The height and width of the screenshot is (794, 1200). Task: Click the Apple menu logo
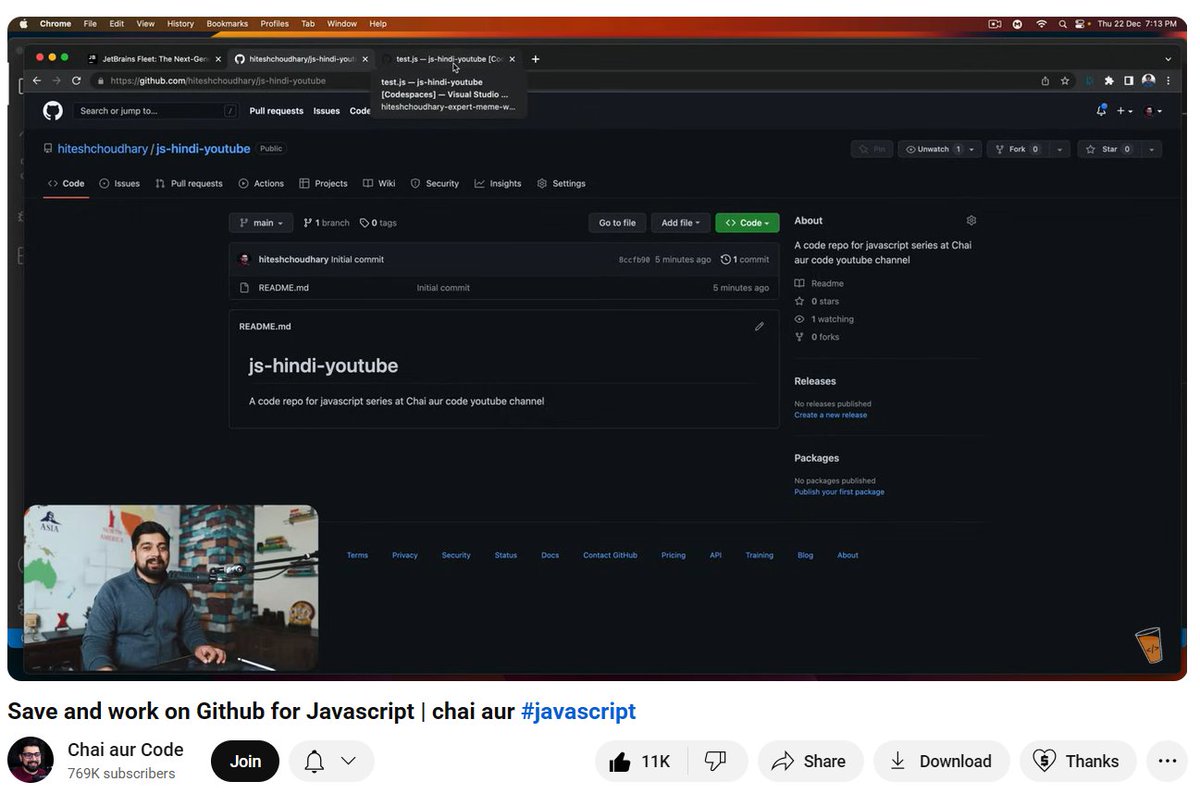[x=24, y=23]
